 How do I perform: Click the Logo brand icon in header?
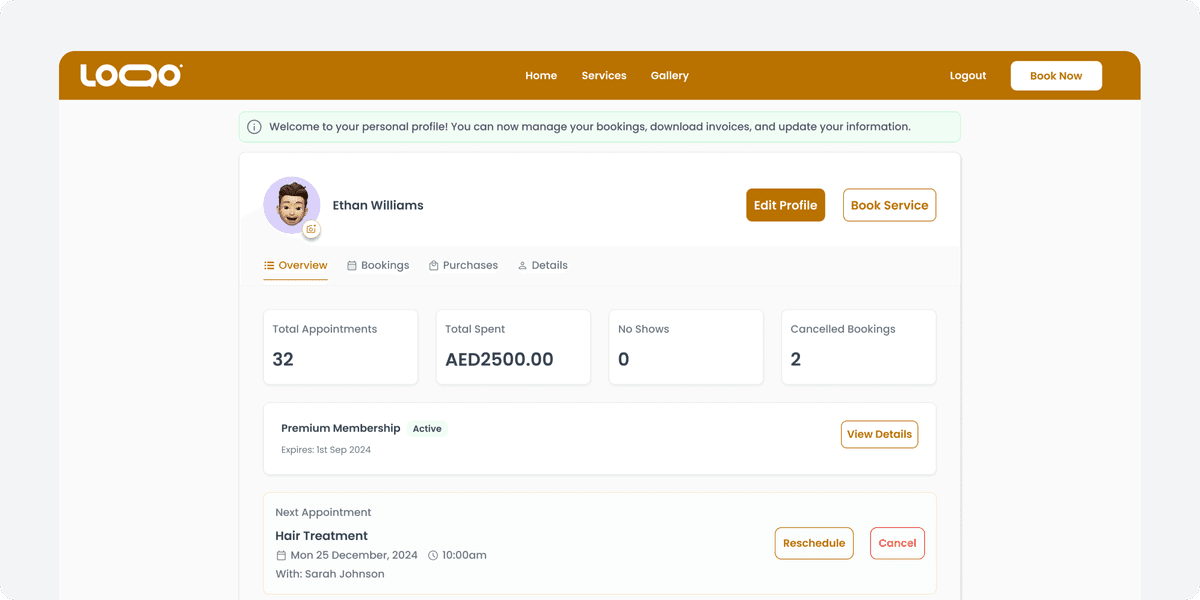click(131, 75)
